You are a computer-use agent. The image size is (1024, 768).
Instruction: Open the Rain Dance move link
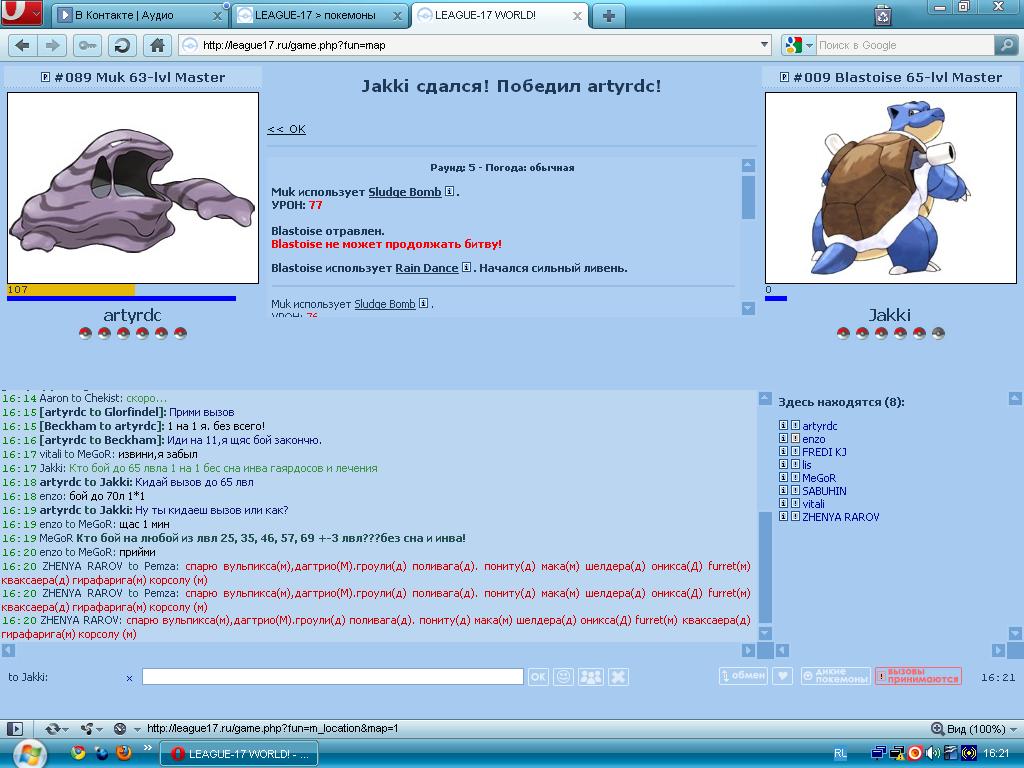coord(426,268)
